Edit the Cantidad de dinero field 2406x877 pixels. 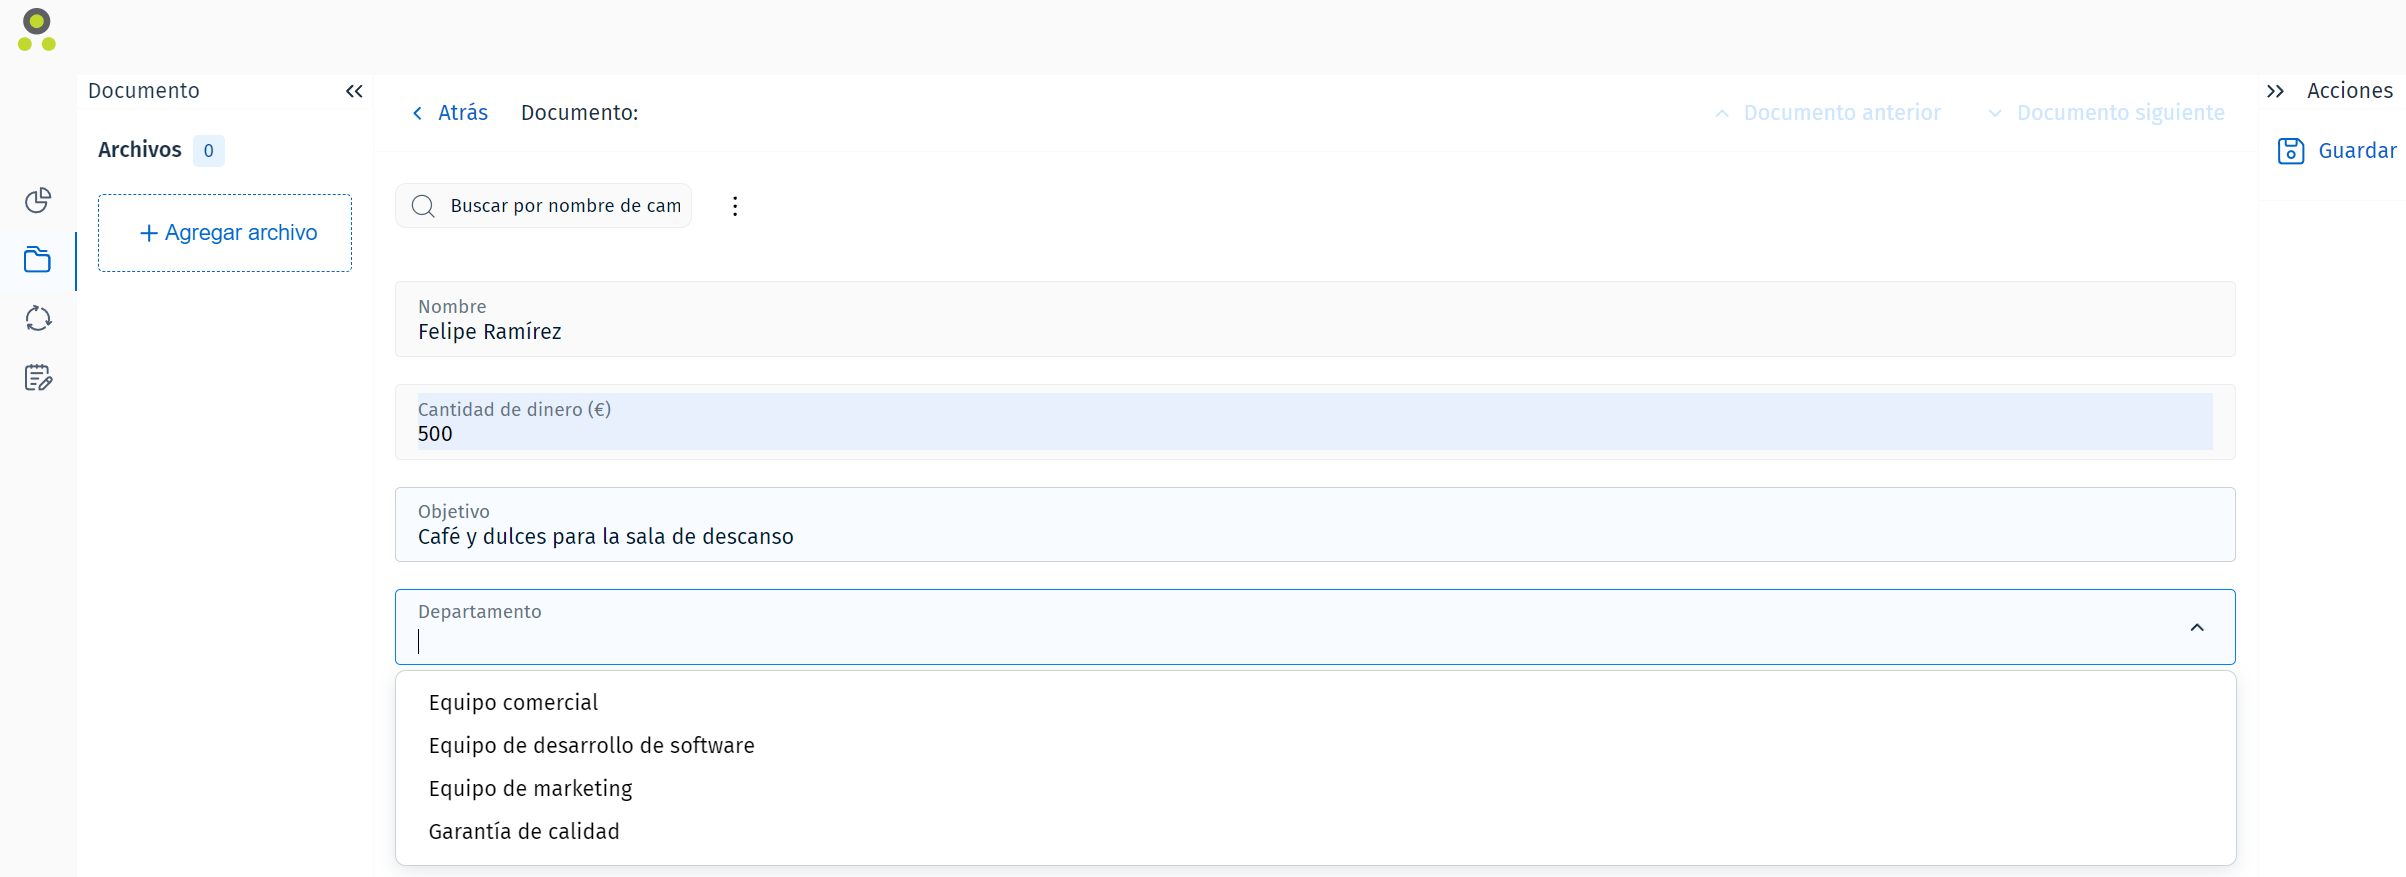(x=1315, y=422)
